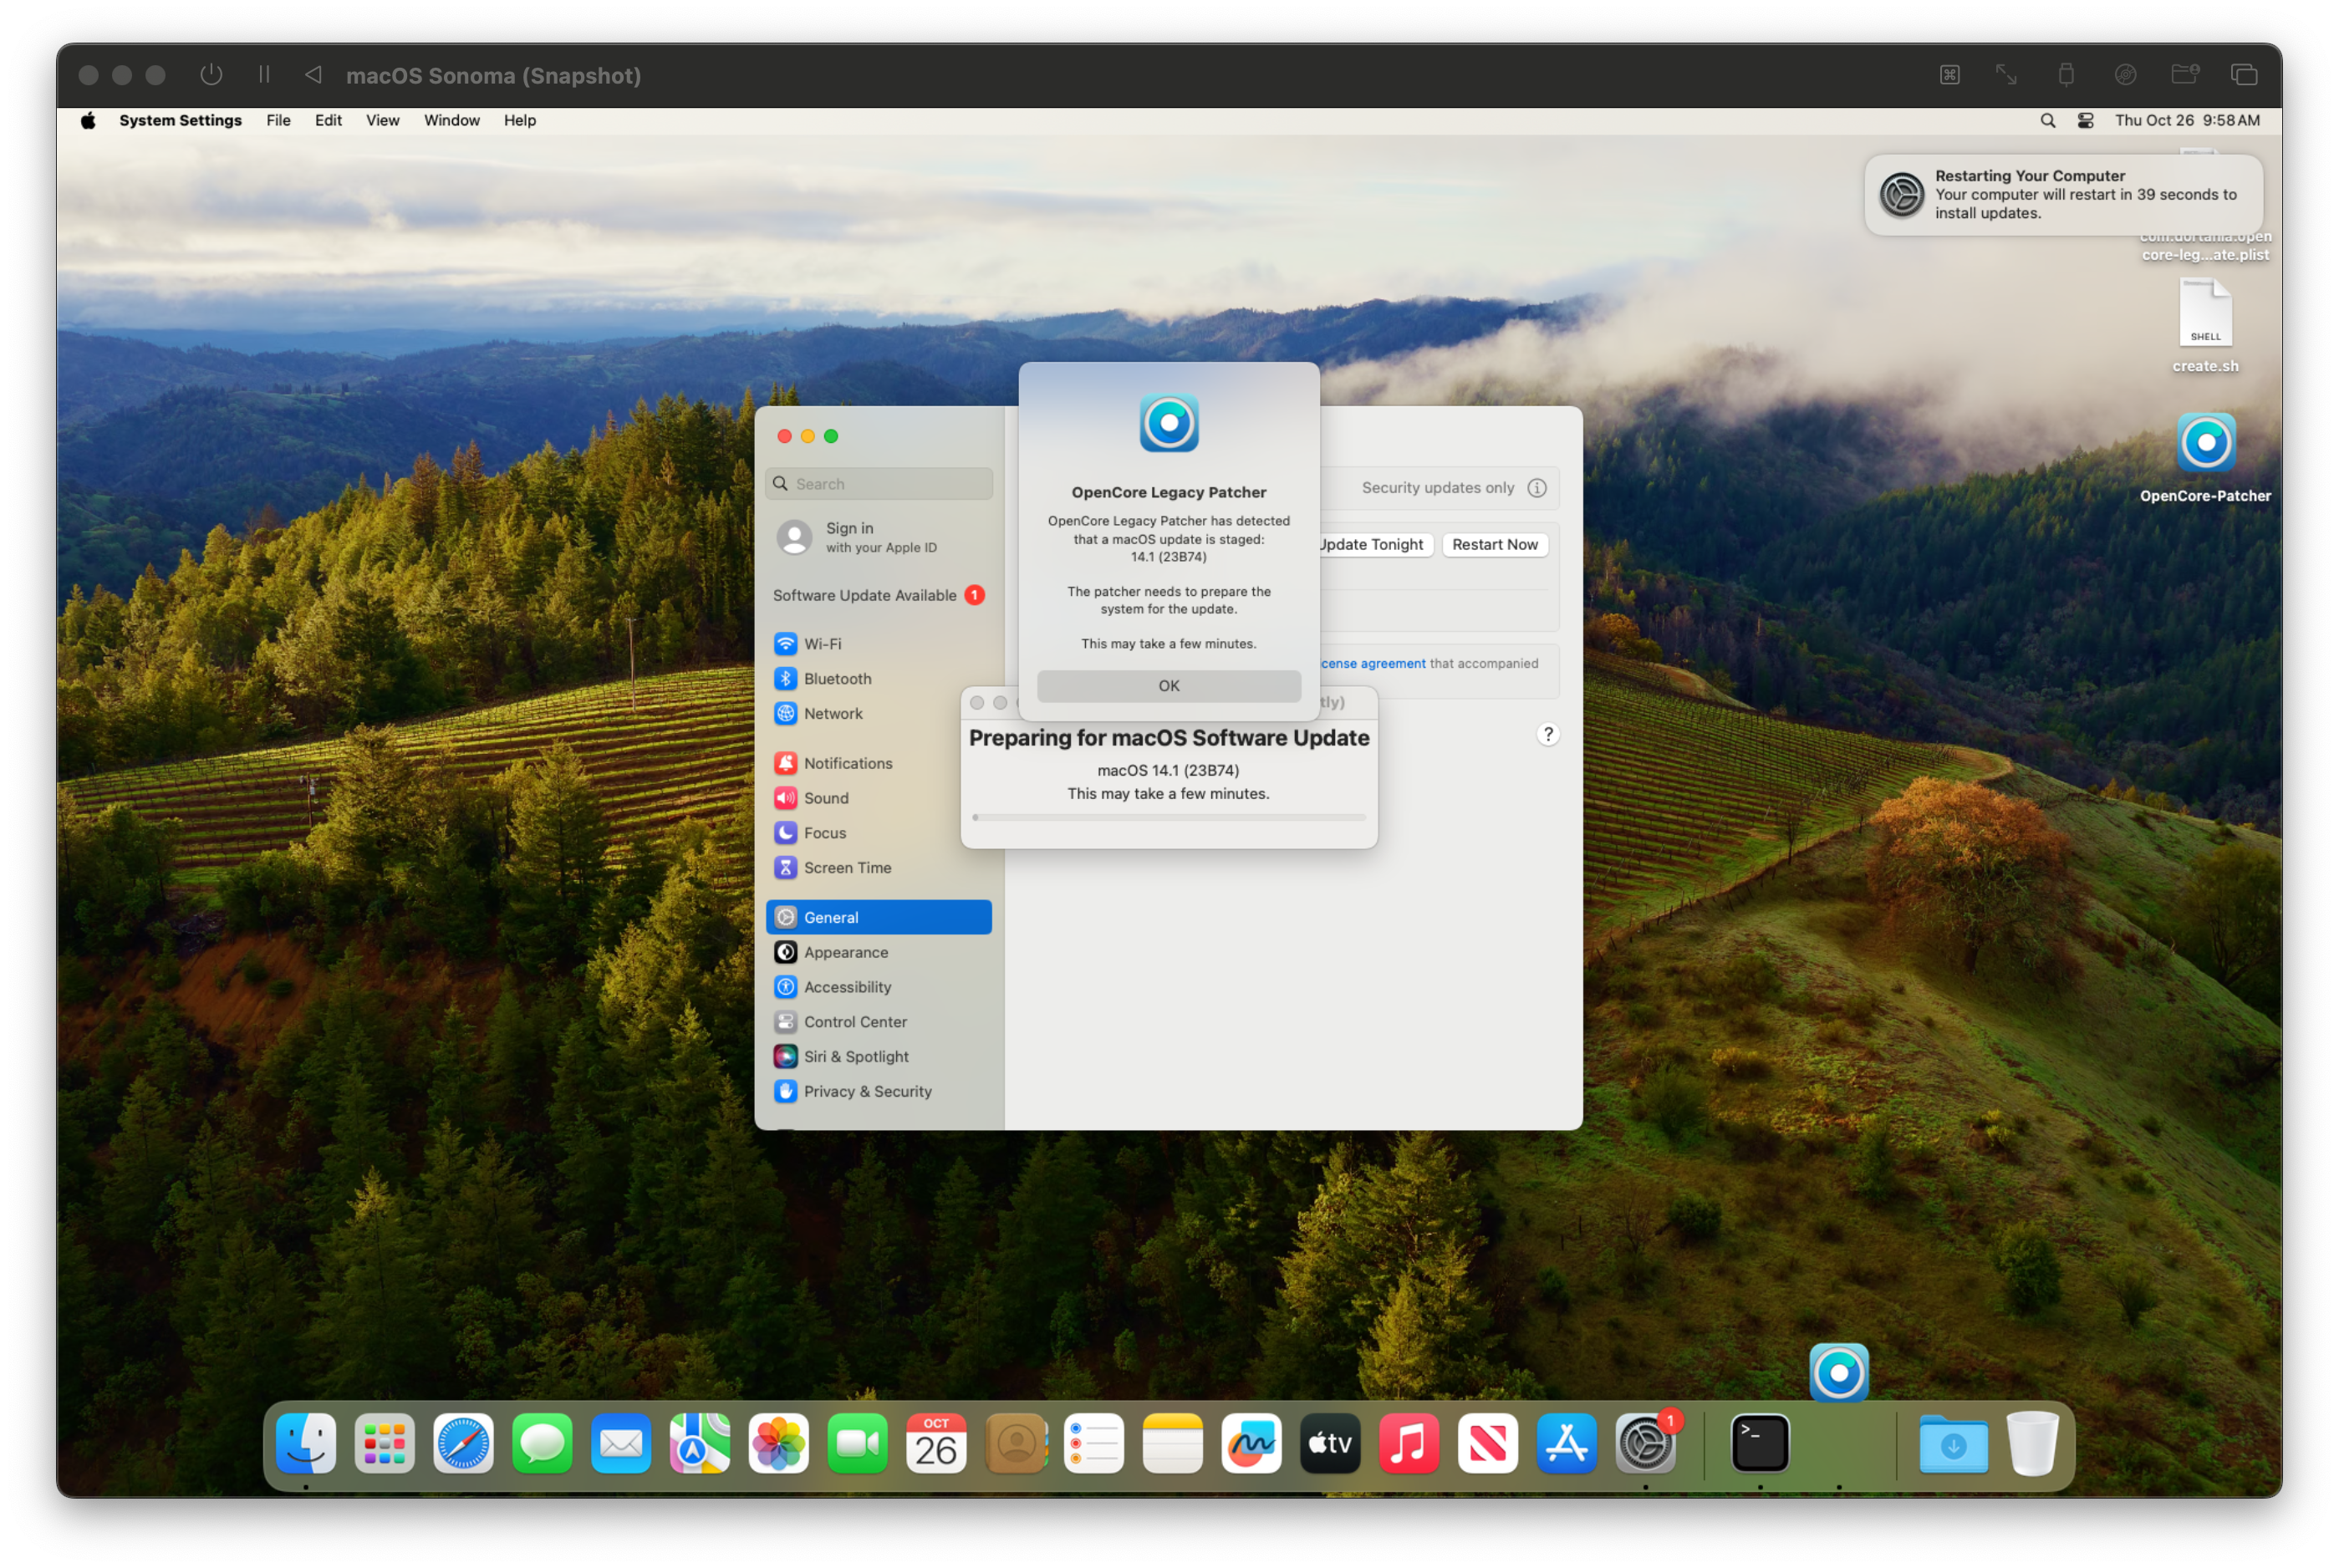2339x1568 pixels.
Task: Launch Safari from the Dock
Action: 463,1444
